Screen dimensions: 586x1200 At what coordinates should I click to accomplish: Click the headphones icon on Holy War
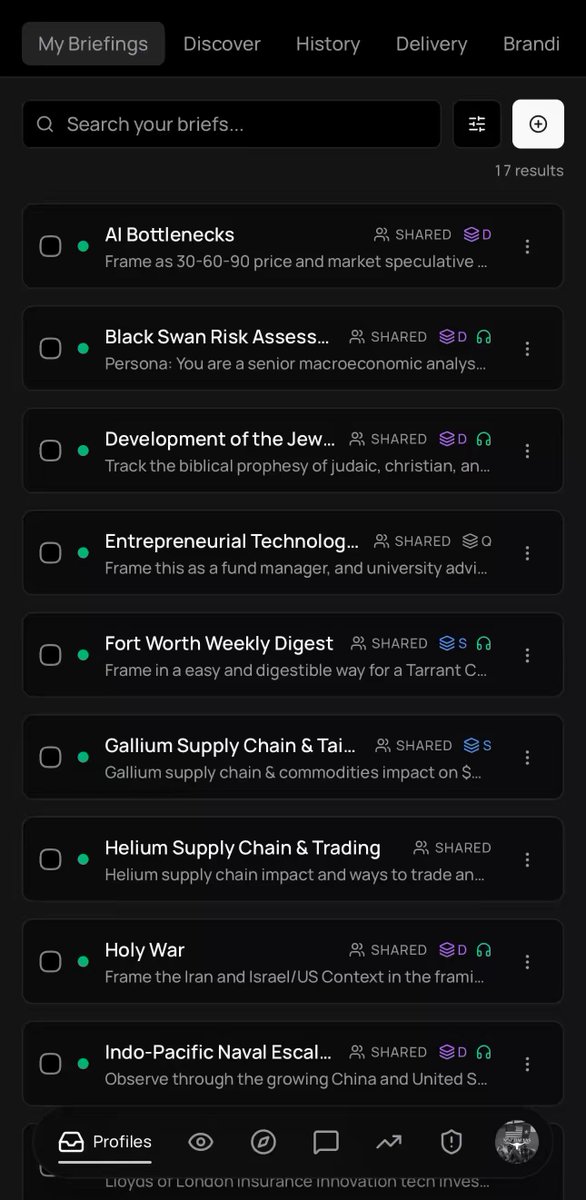coord(484,950)
